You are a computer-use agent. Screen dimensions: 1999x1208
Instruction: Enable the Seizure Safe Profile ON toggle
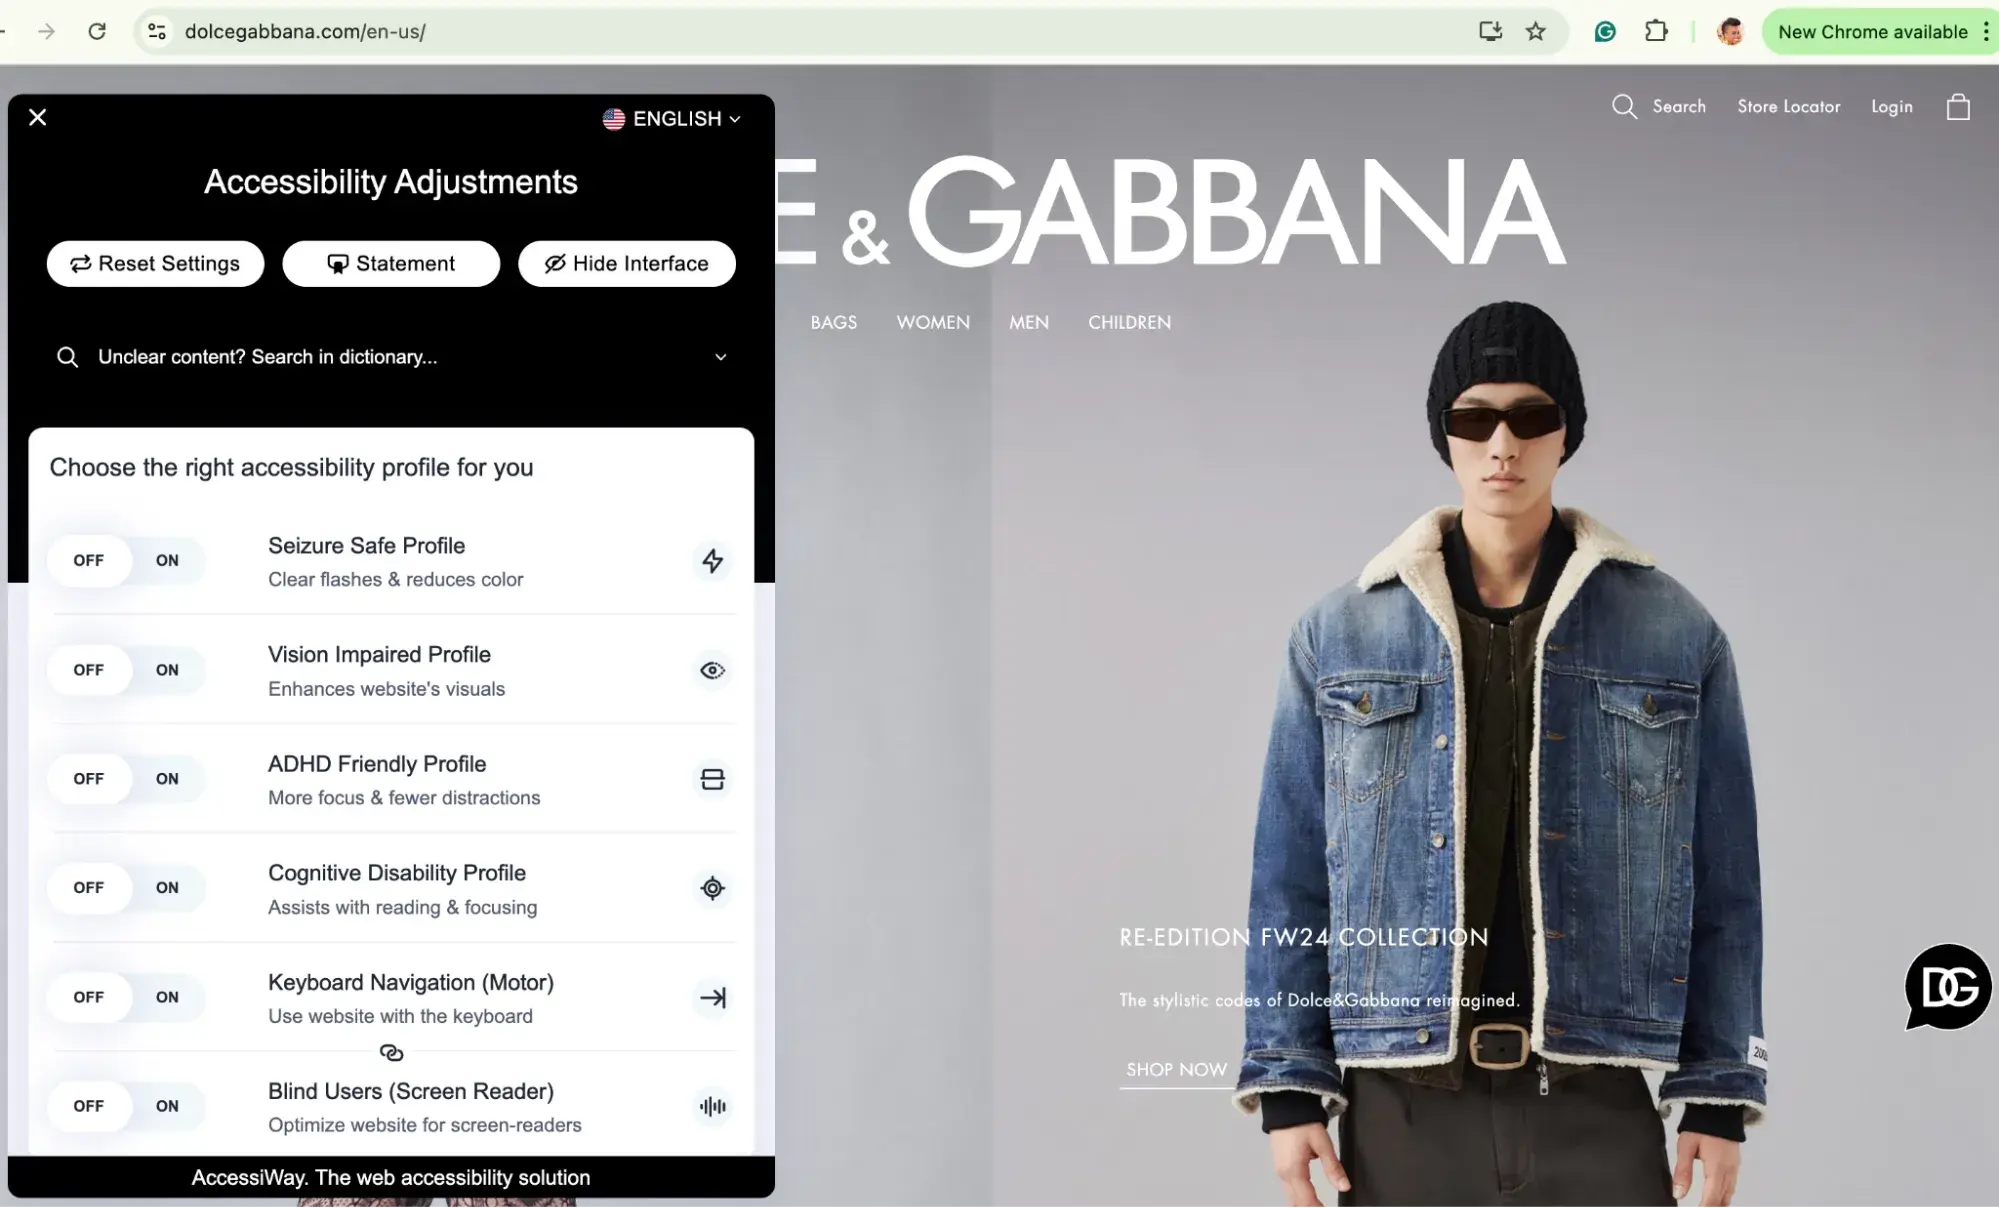(166, 558)
